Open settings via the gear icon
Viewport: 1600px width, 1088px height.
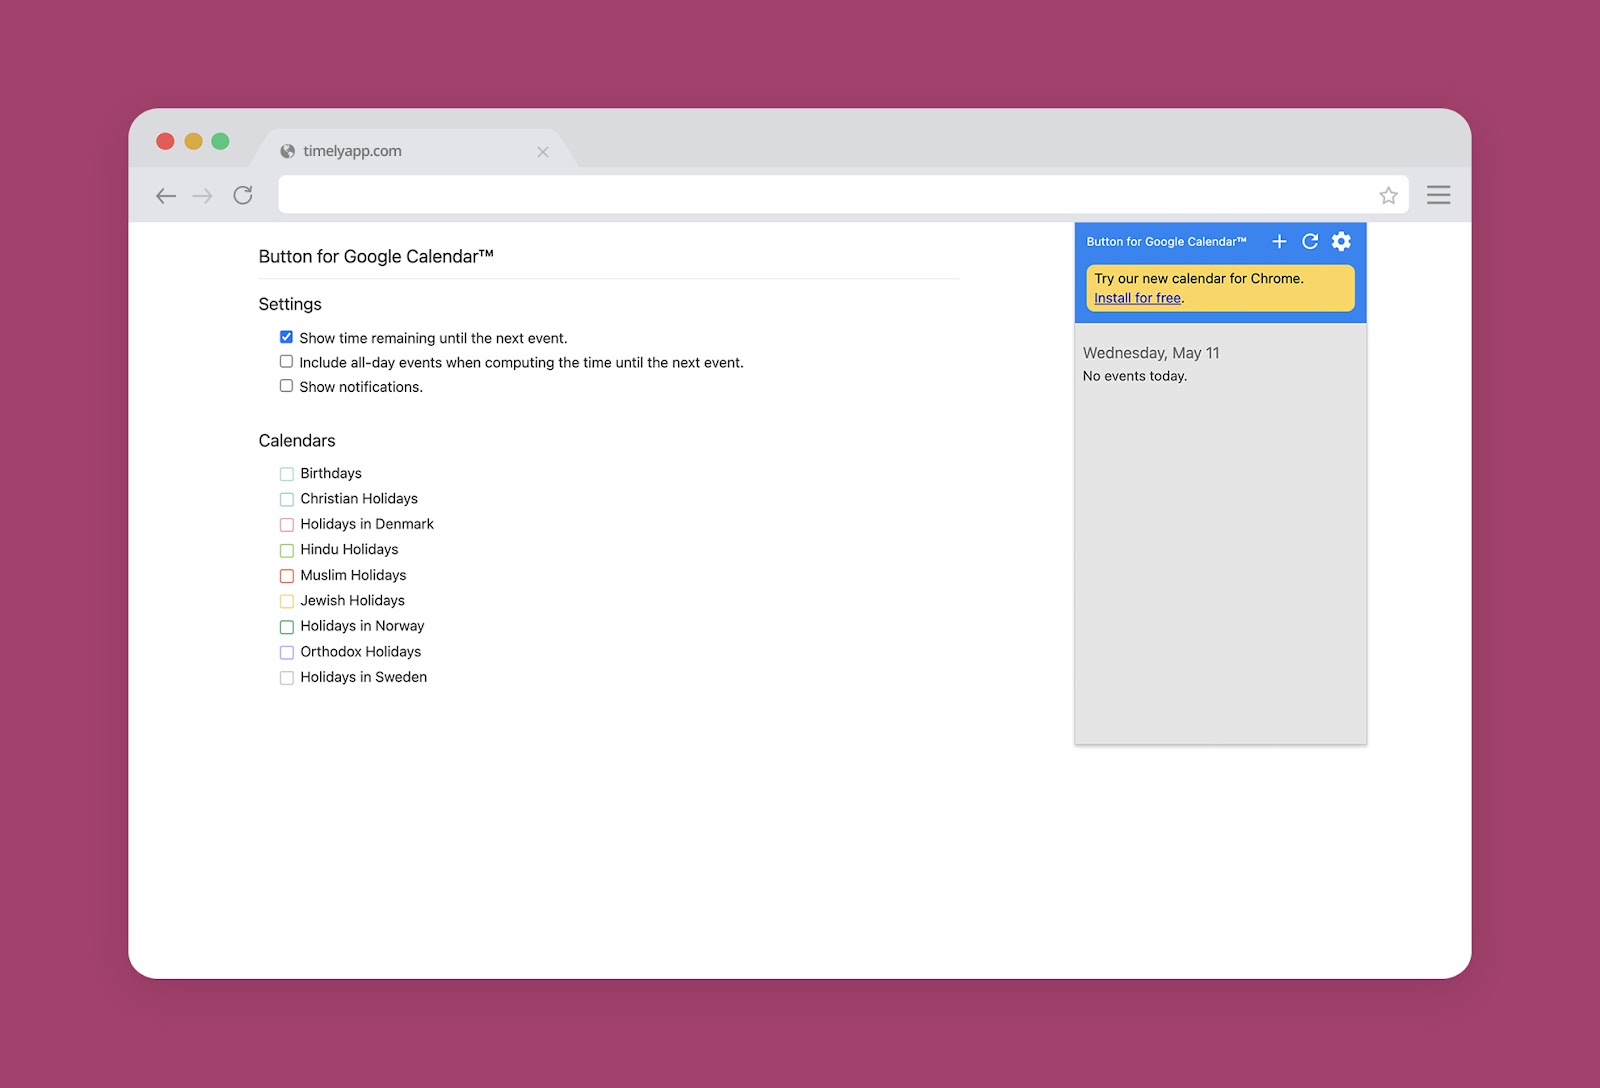[x=1342, y=241]
